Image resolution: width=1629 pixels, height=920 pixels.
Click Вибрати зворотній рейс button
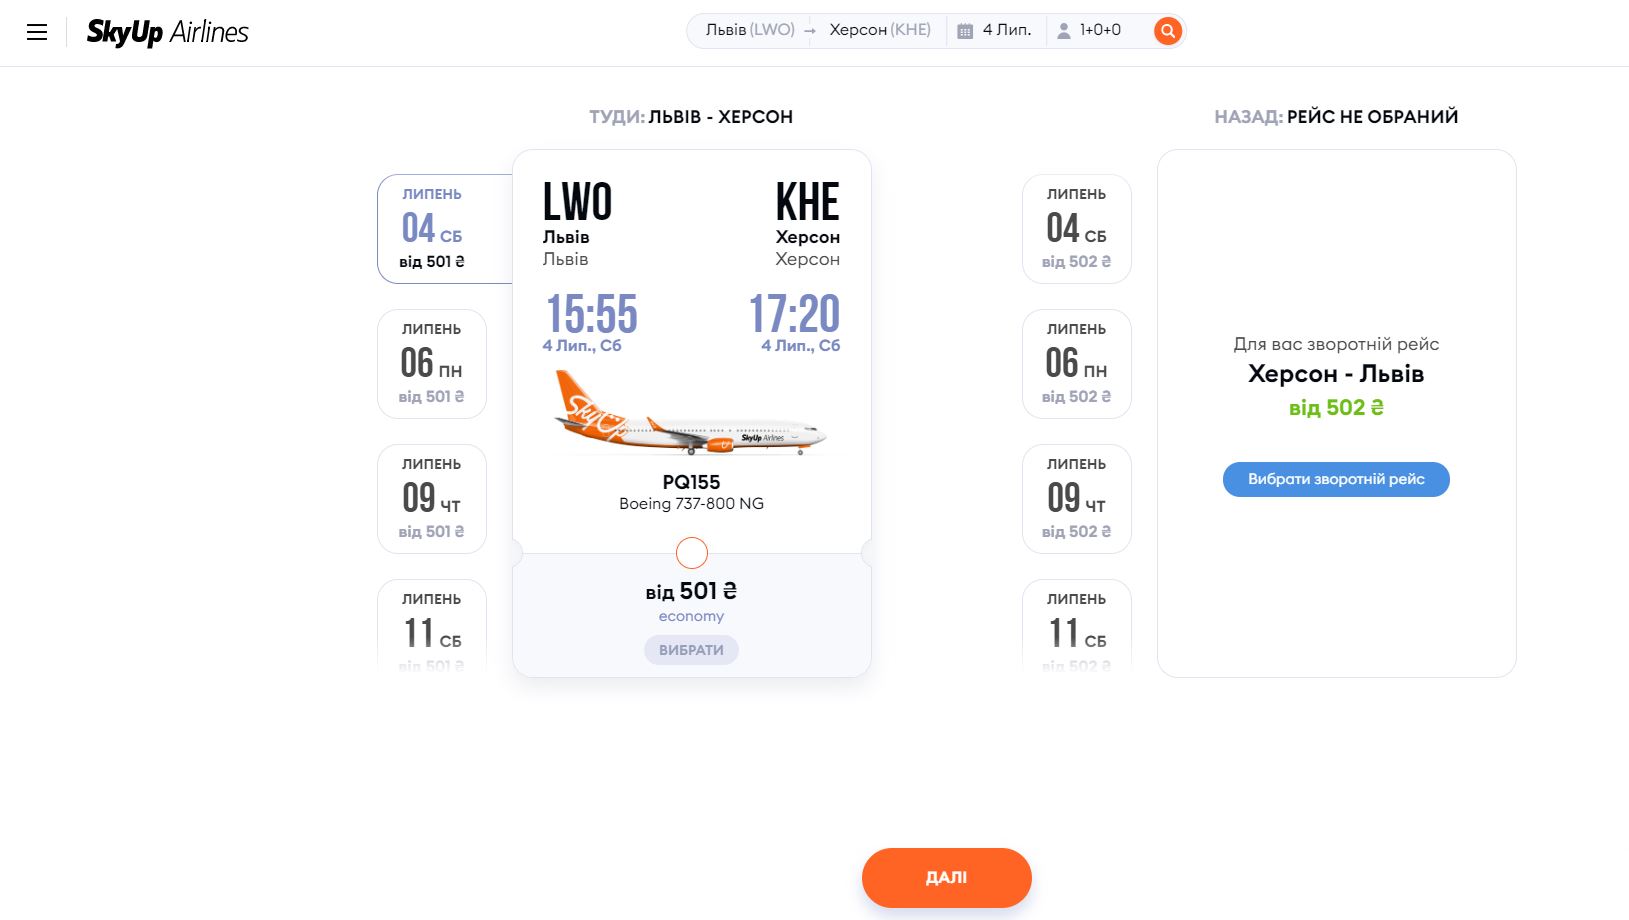(1336, 479)
